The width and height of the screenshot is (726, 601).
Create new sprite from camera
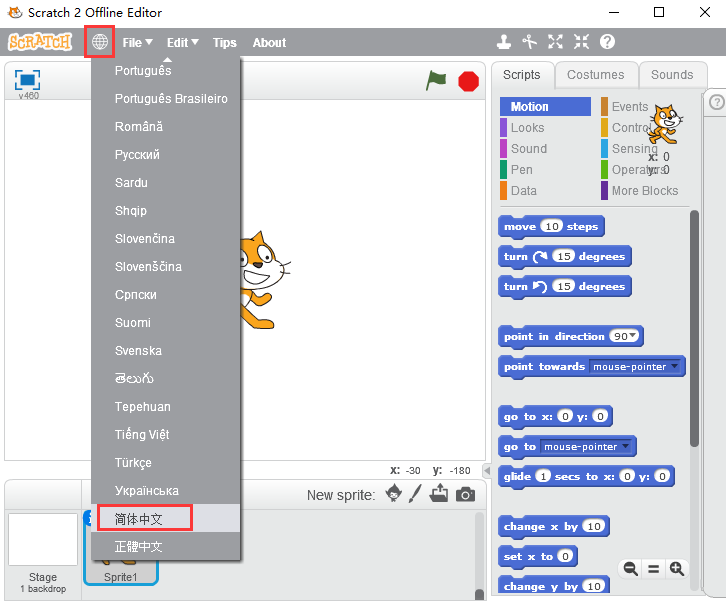(x=465, y=495)
